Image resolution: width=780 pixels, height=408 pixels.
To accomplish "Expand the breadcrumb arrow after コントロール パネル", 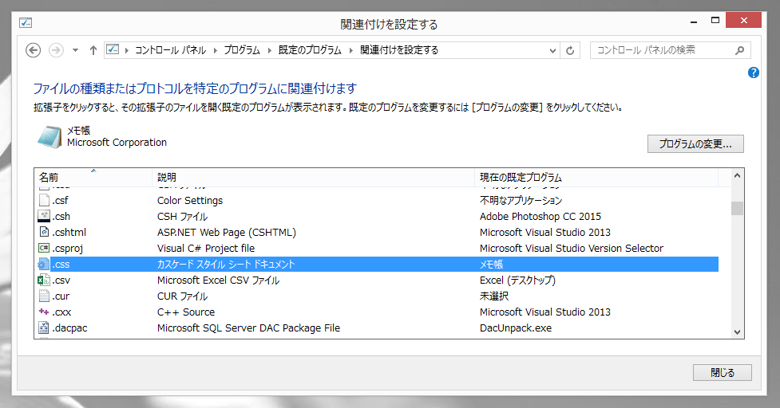I will [215, 50].
